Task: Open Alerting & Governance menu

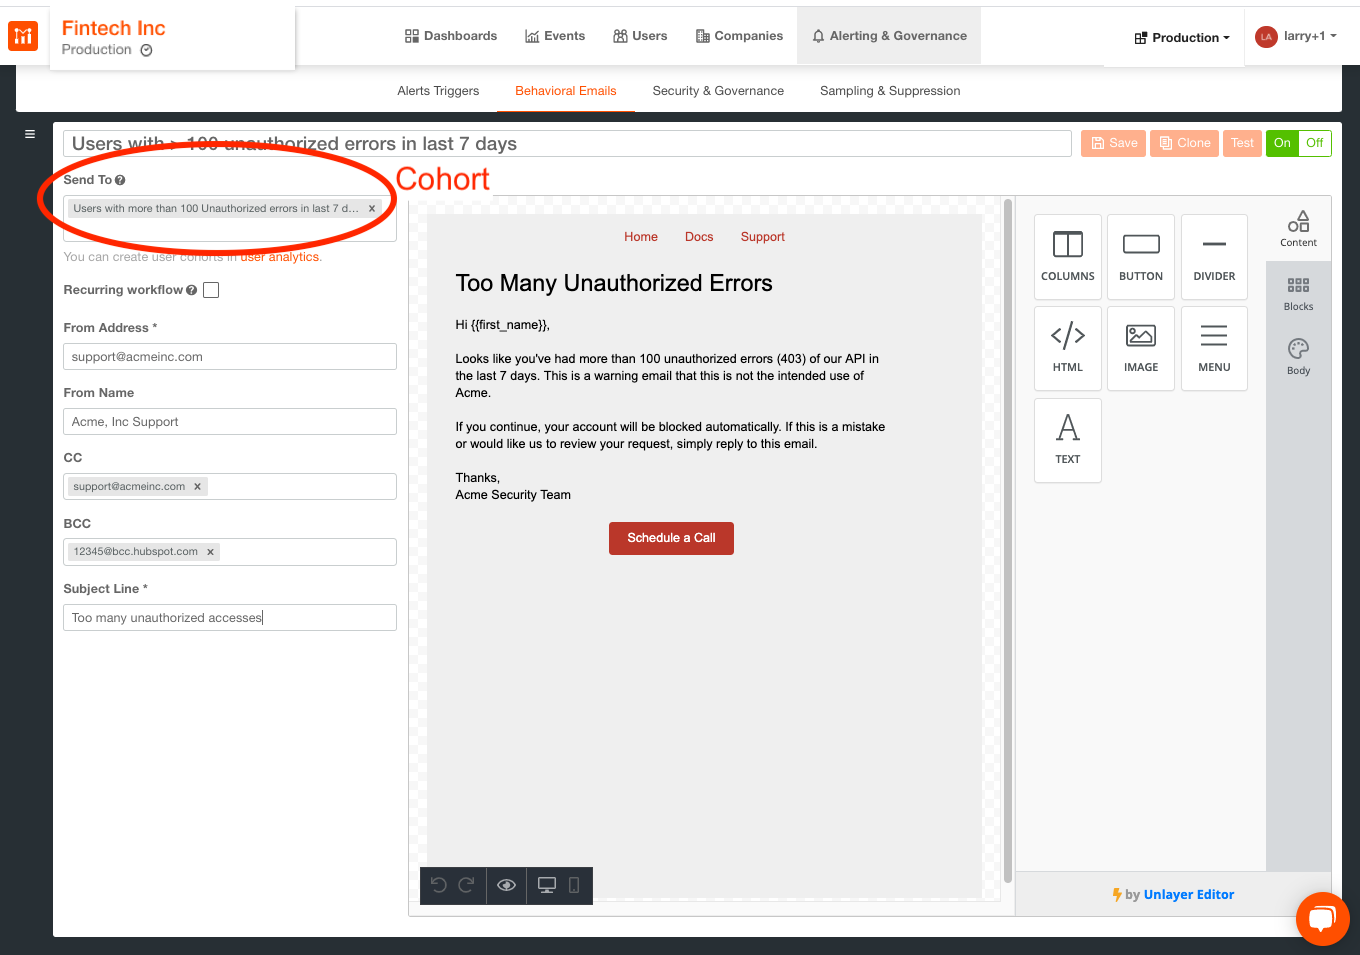Action: pyautogui.click(x=889, y=36)
